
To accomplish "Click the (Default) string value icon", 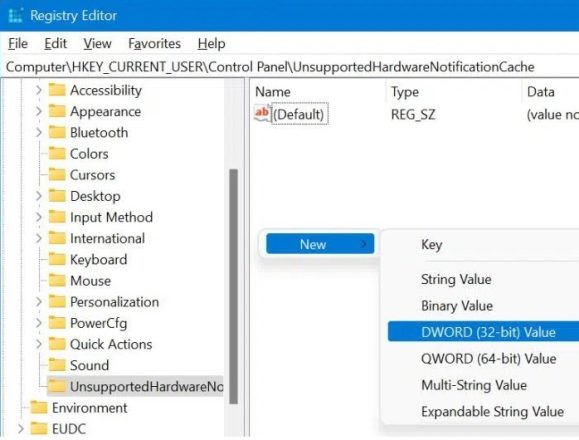I will [x=262, y=113].
